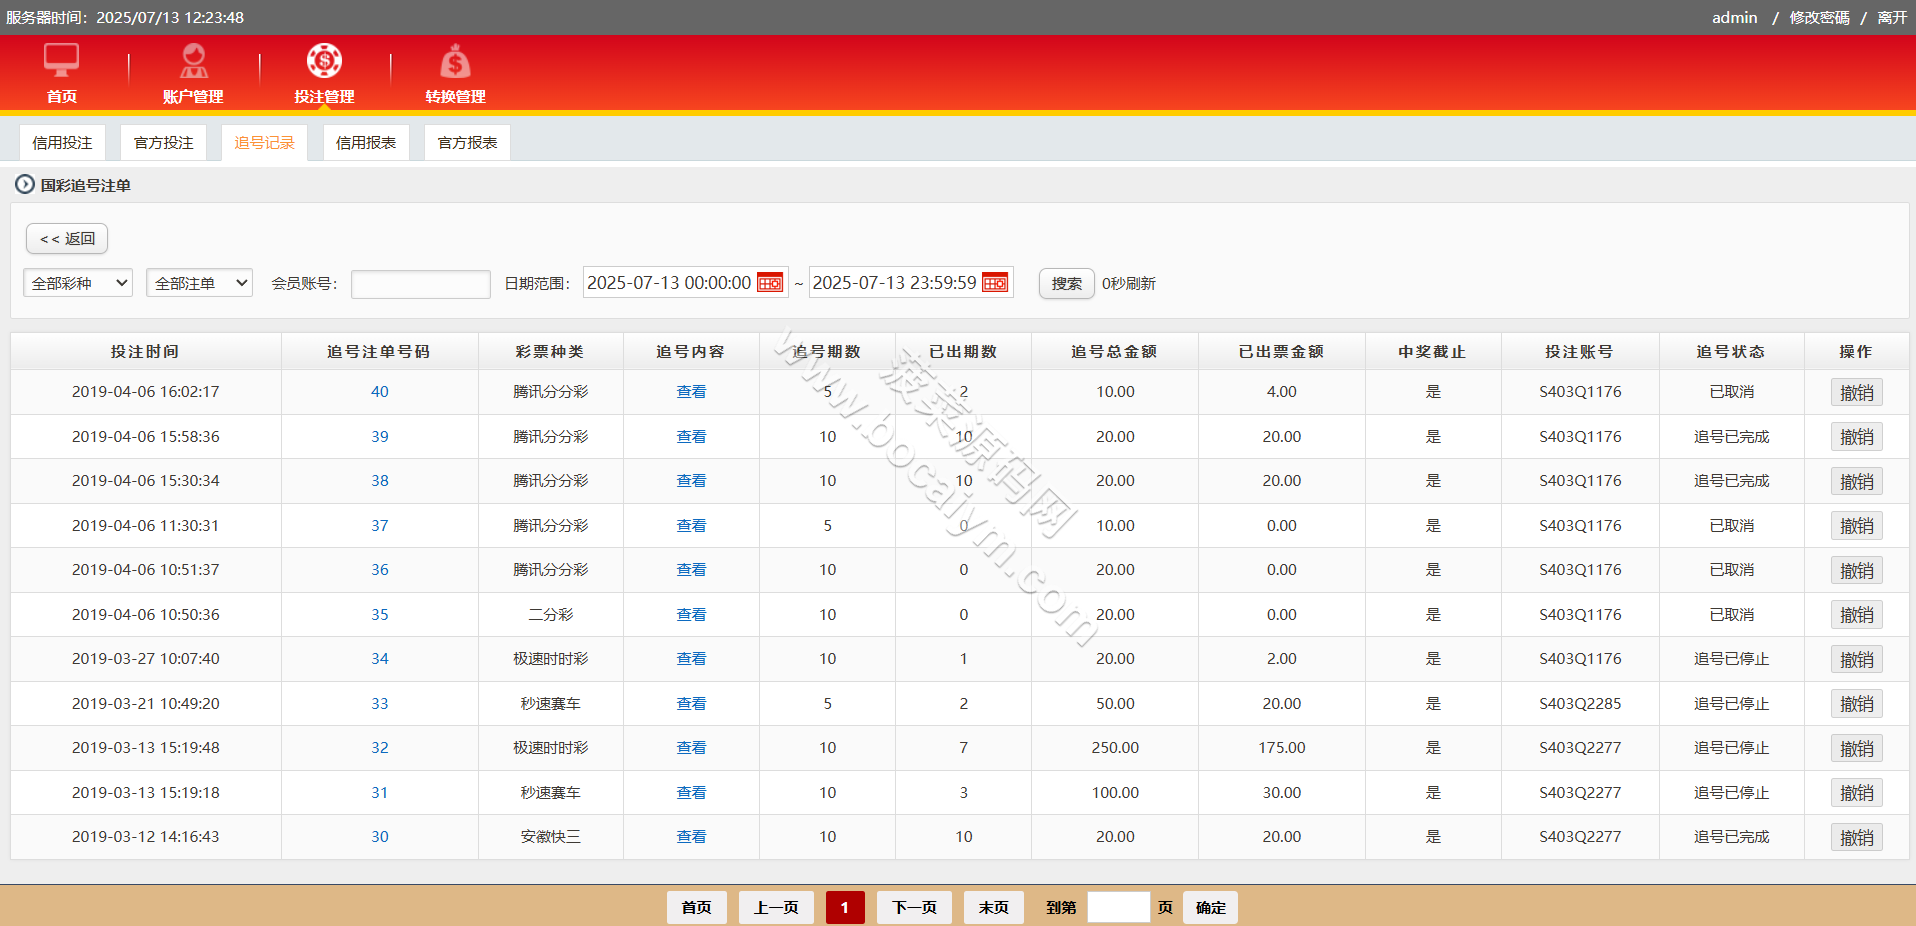
Task: Click 修改密码 link in header
Action: click(x=1820, y=17)
